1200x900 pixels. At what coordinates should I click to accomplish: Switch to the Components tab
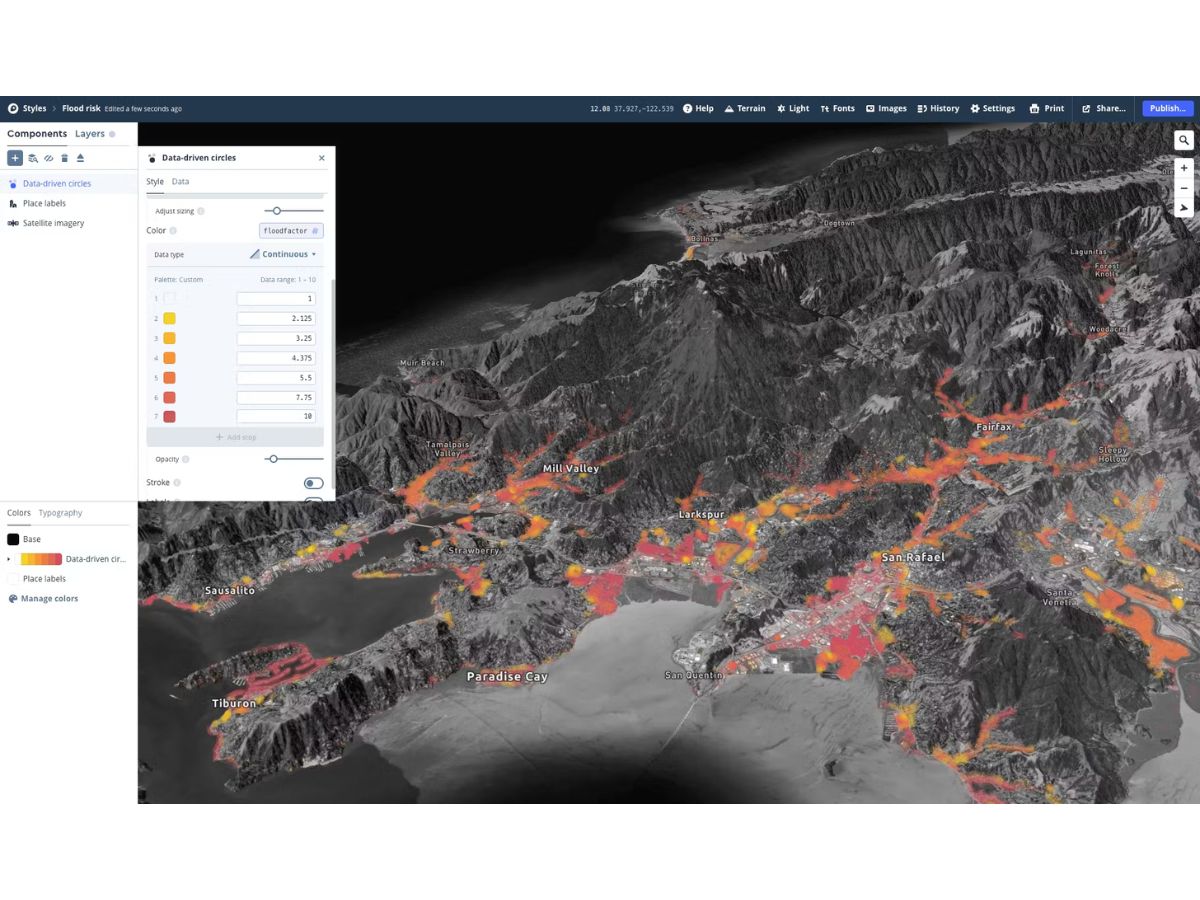coord(37,133)
